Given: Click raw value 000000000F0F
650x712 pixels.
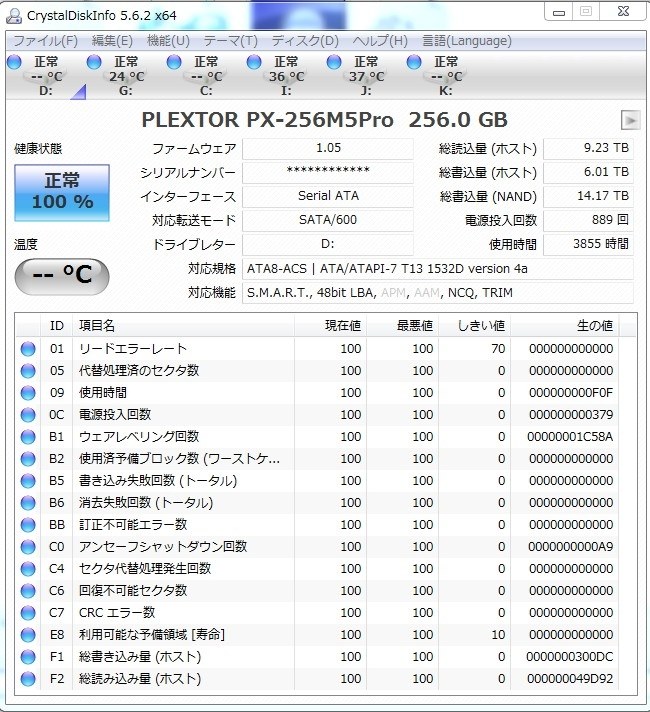Looking at the screenshot, I should point(571,393).
